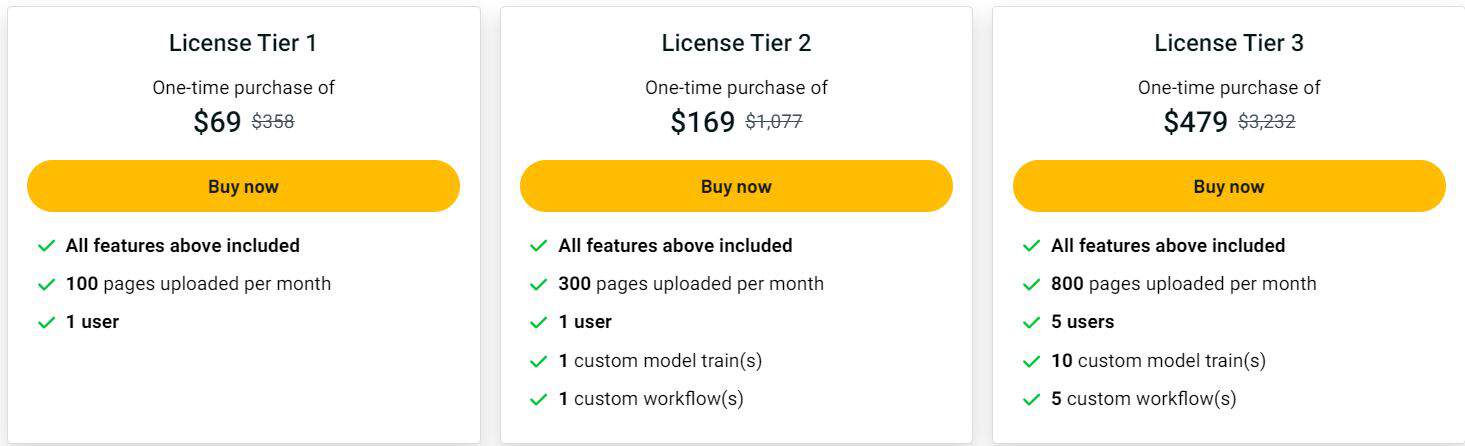Click the checkmark beside 800 pages uploaded
This screenshot has width=1465, height=446.
click(1032, 284)
